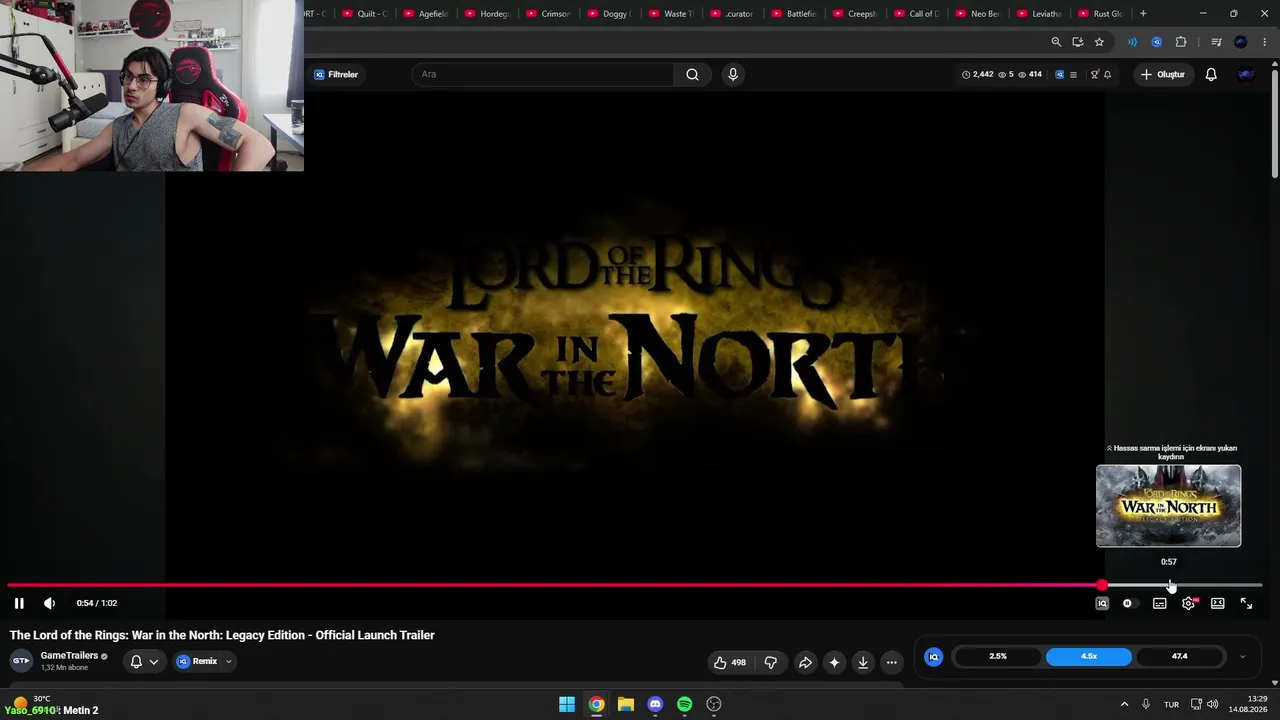Switch to theater mode view

click(x=1217, y=603)
